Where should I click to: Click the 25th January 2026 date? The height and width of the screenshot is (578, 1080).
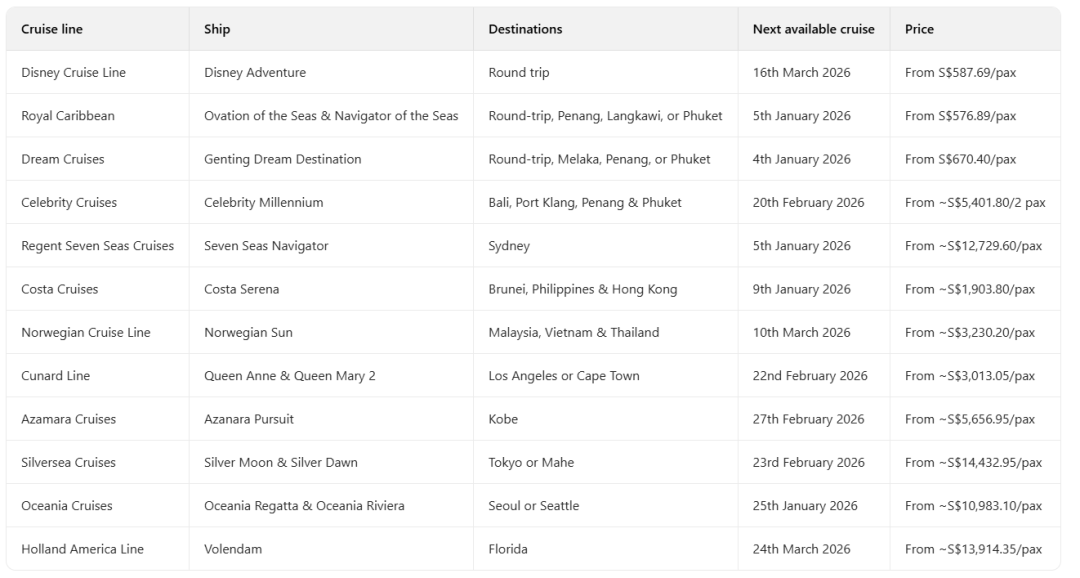point(805,506)
